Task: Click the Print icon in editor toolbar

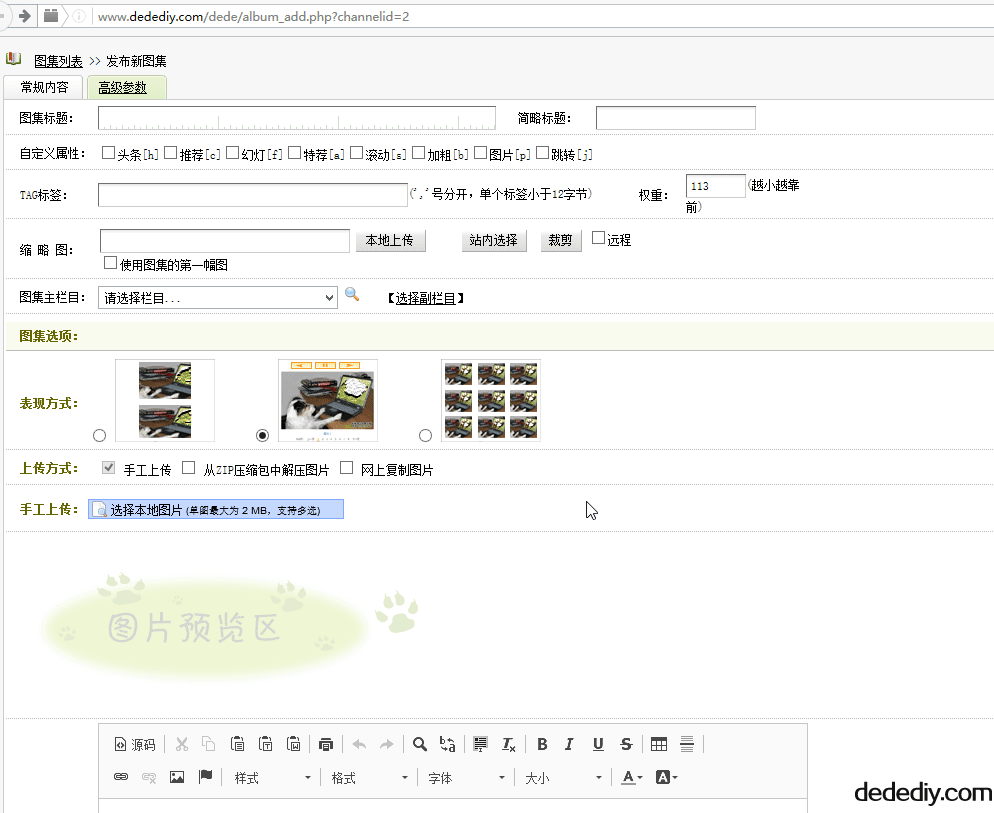Action: (x=325, y=744)
